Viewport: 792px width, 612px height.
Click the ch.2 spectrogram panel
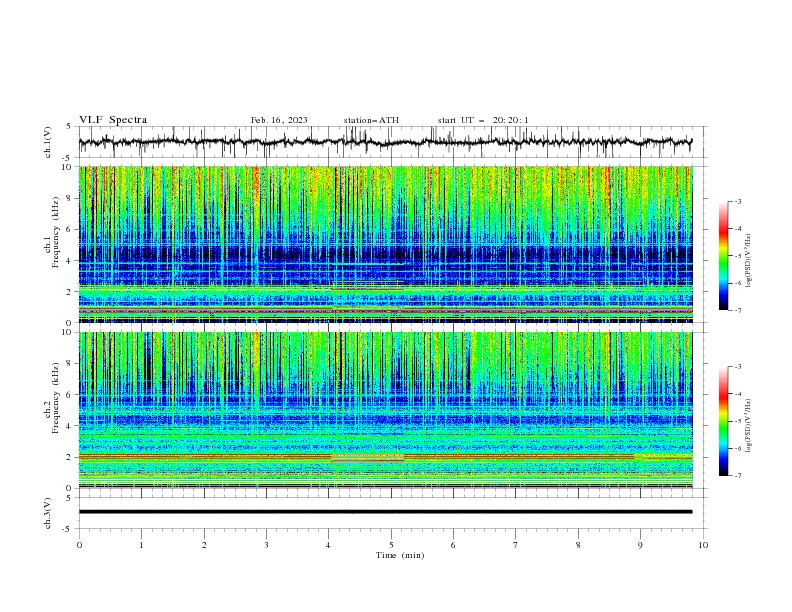(386, 410)
